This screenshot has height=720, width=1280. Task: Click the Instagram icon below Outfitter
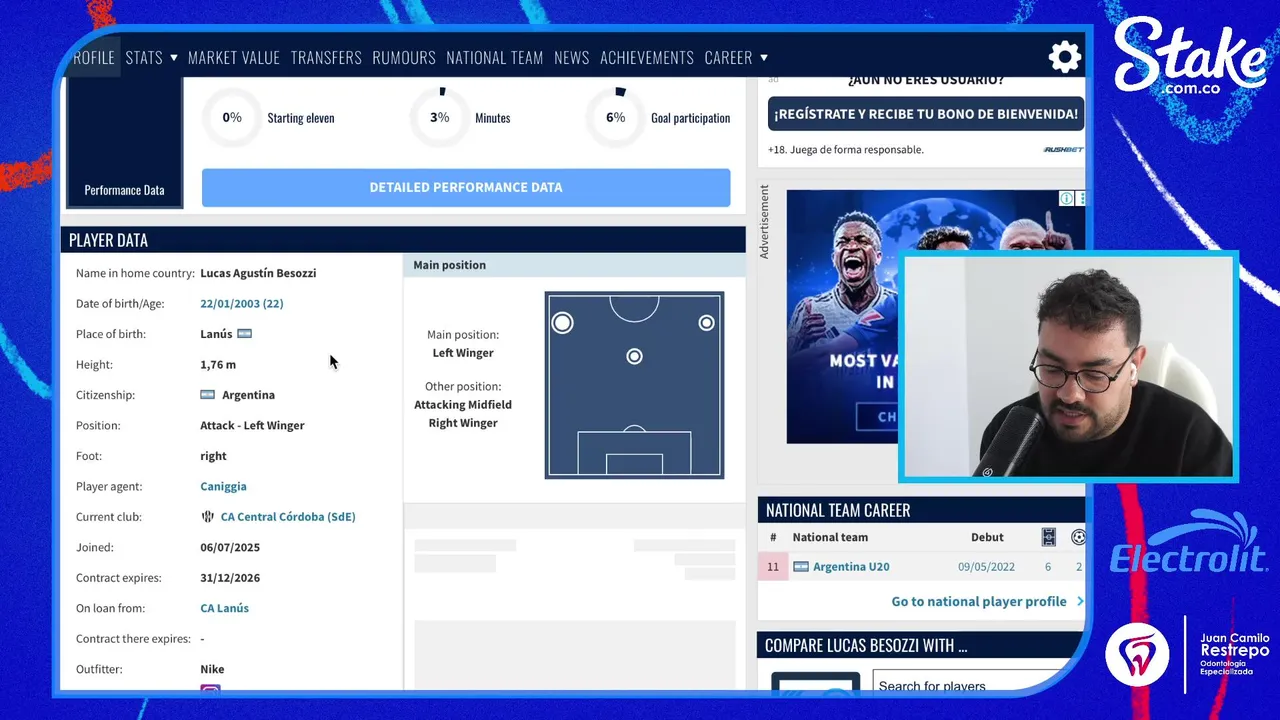coord(210,690)
